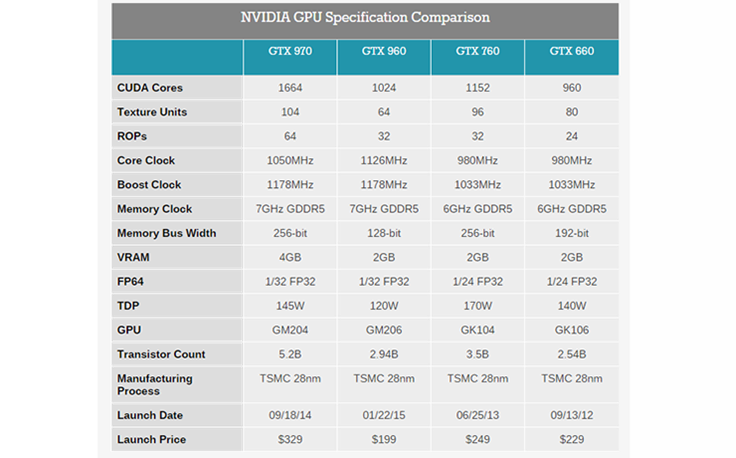Click the GM206 GPU cell
The height and width of the screenshot is (458, 736).
click(x=384, y=330)
